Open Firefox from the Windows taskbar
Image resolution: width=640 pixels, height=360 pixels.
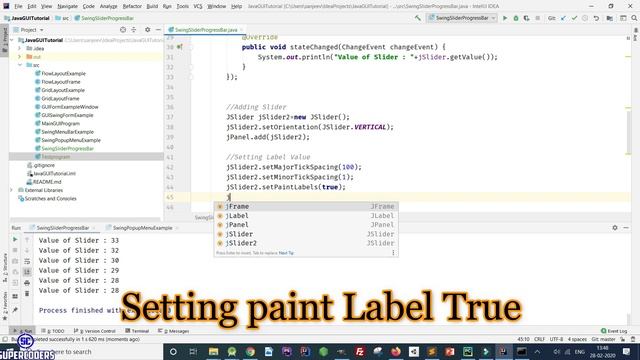(396, 351)
